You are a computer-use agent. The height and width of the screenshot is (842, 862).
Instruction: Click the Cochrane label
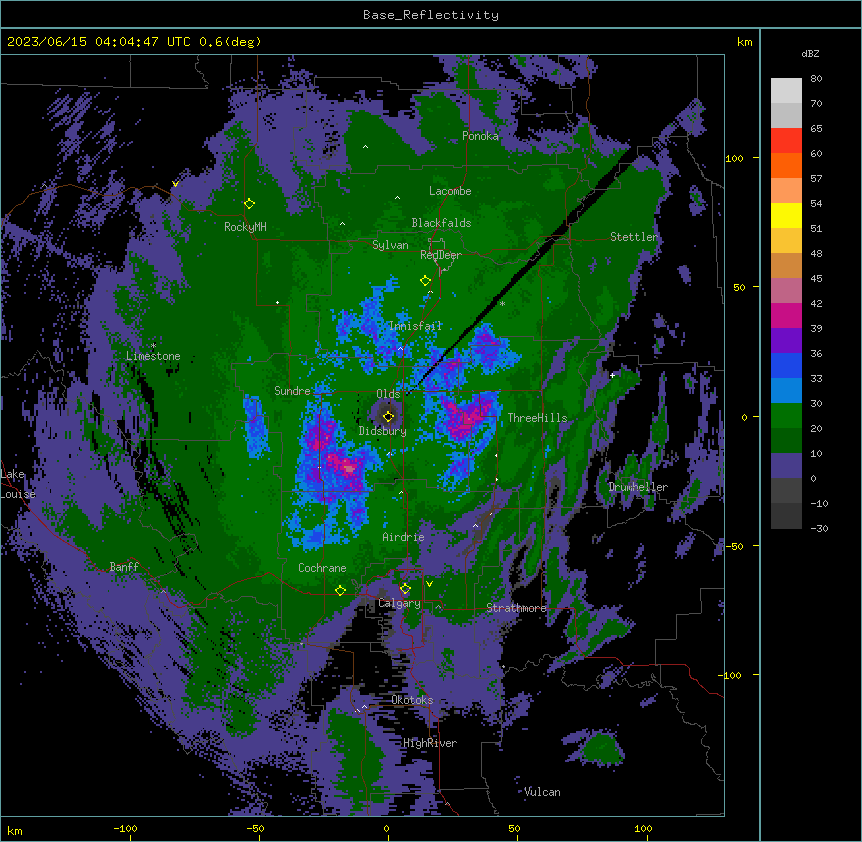(322, 568)
